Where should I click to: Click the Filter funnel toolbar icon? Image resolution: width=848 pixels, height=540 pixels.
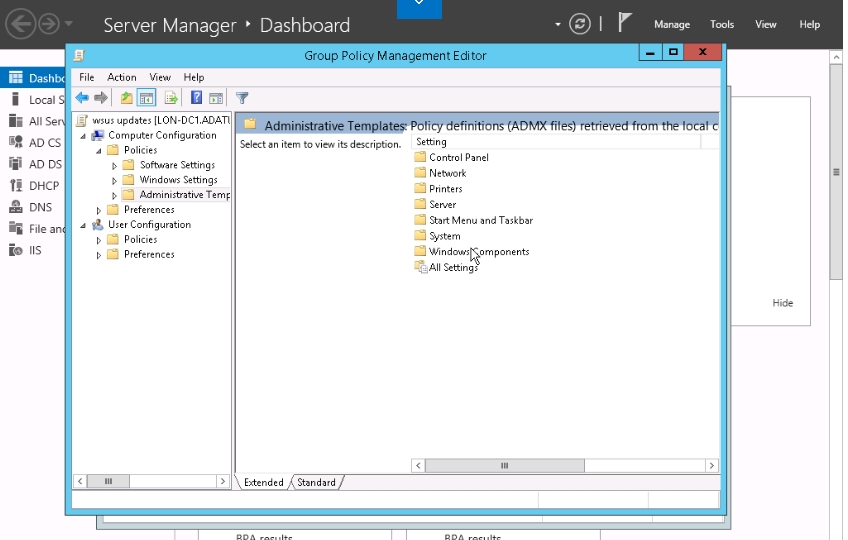point(242,98)
